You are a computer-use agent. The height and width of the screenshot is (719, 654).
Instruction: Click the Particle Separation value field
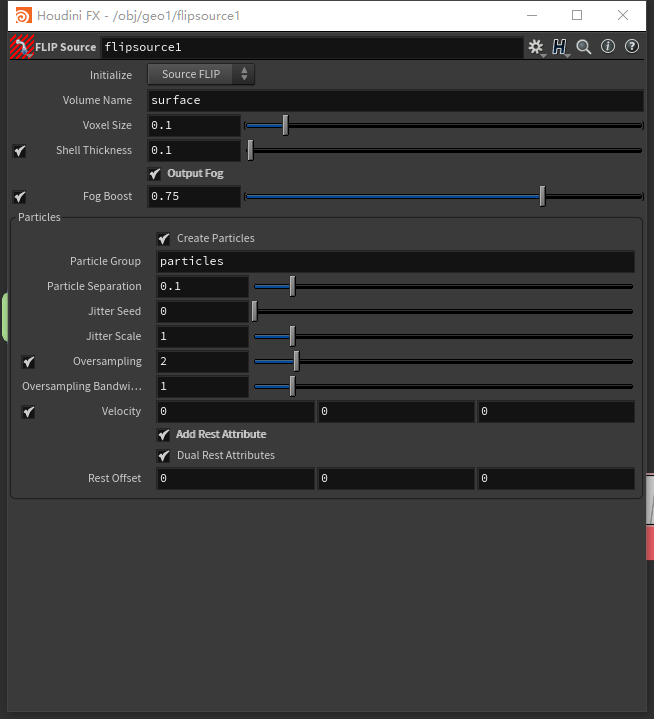pyautogui.click(x=203, y=286)
